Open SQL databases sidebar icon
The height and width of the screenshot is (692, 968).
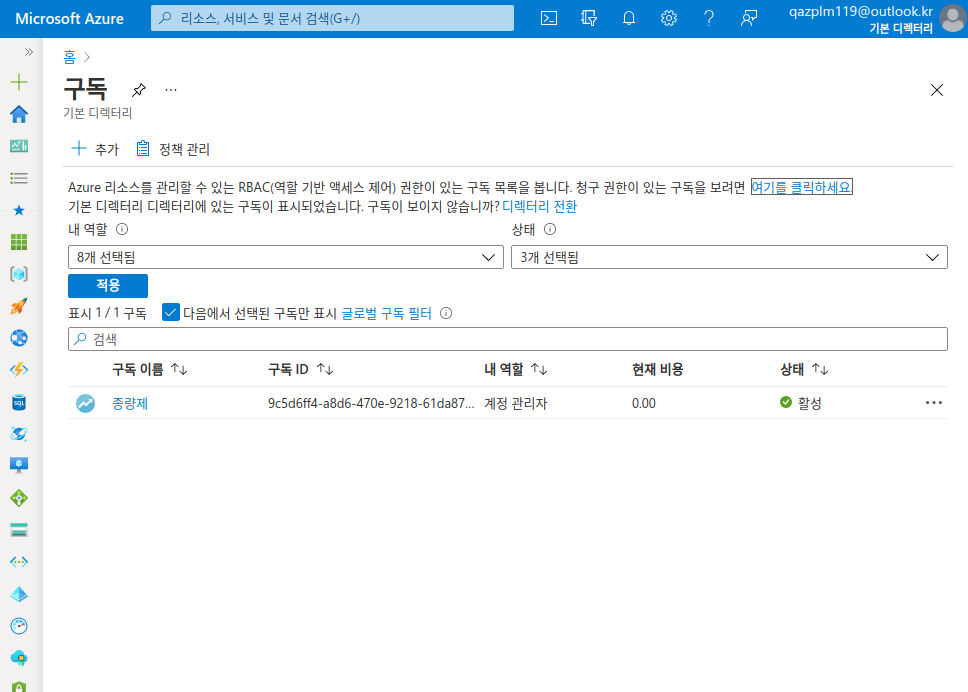[19, 402]
